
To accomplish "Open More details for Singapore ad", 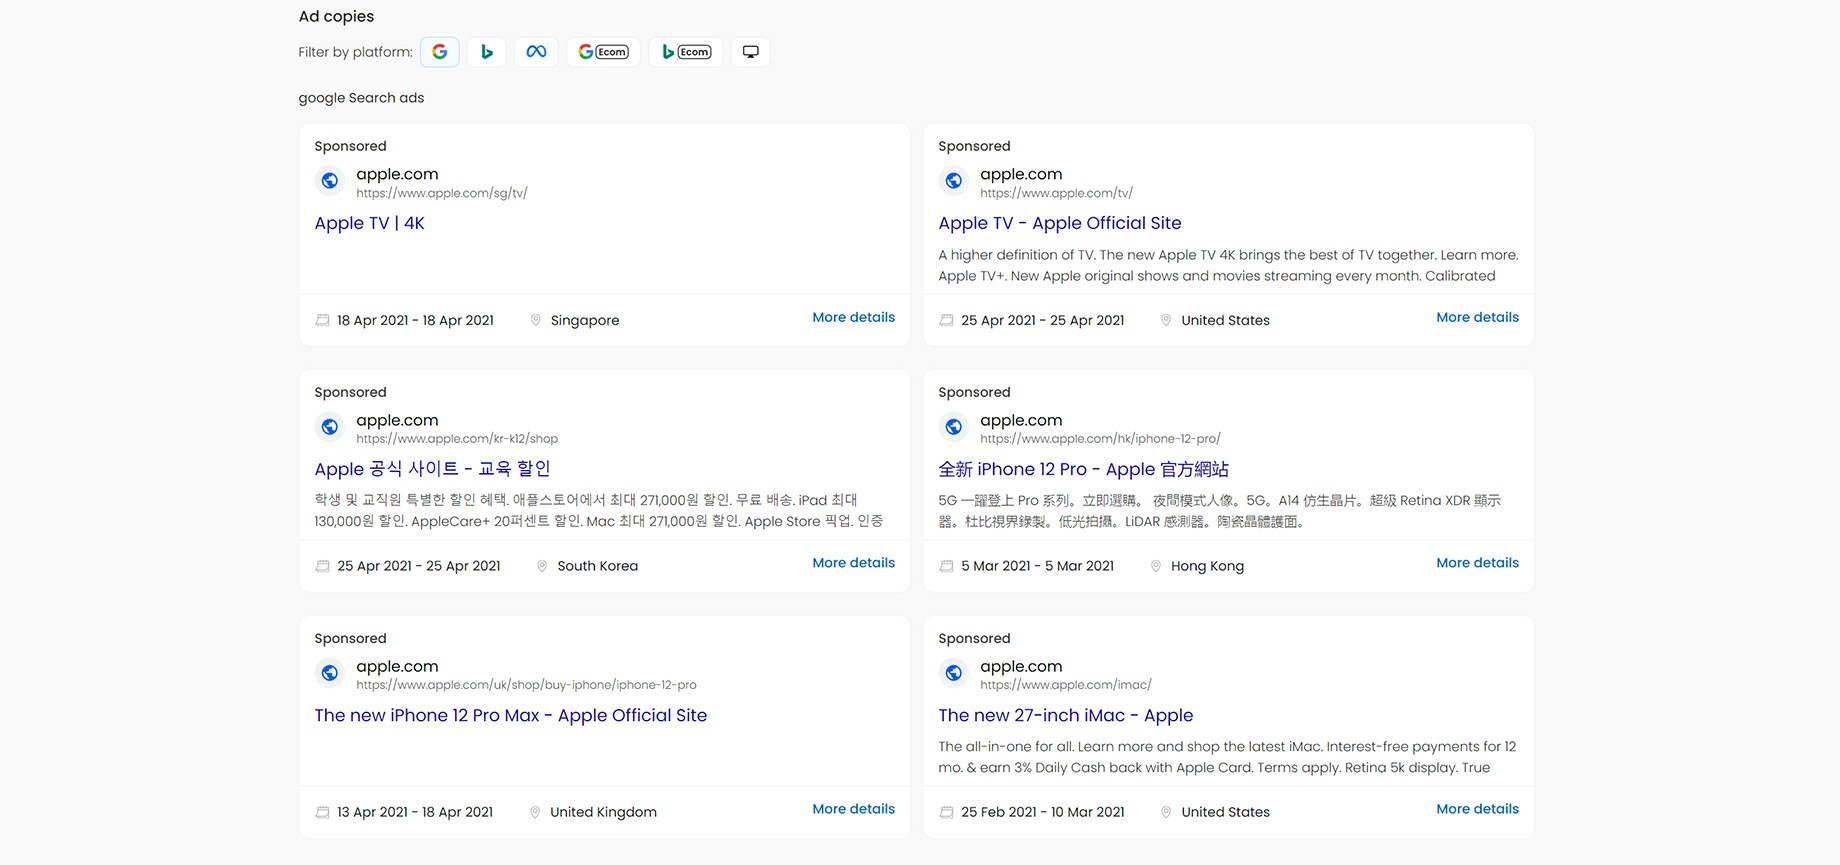I will (854, 318).
